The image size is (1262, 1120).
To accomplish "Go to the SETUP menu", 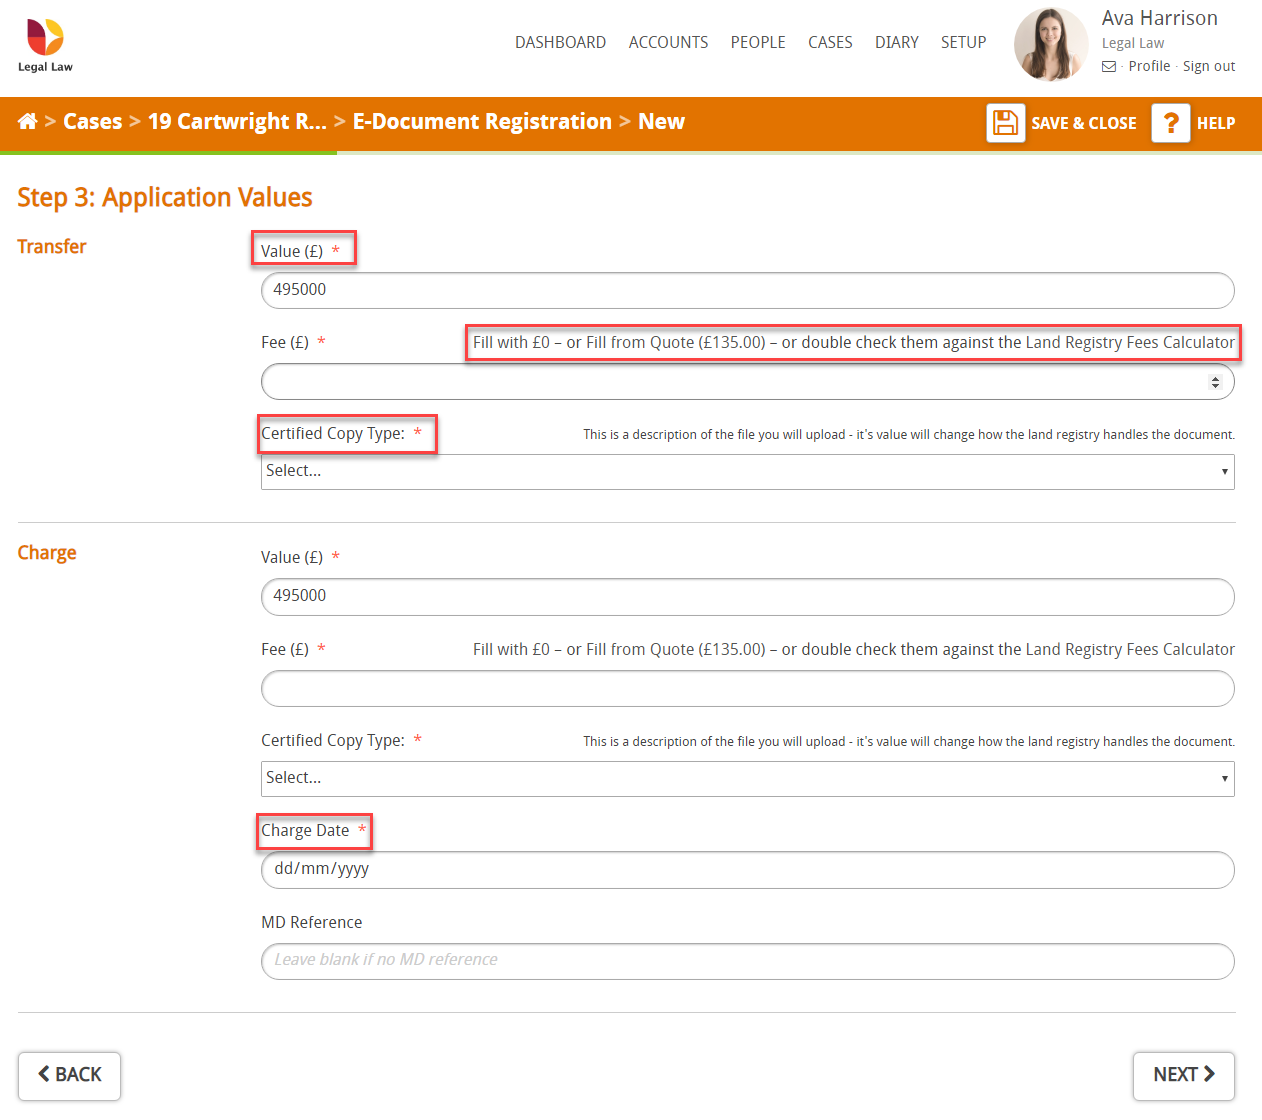I will coord(962,42).
